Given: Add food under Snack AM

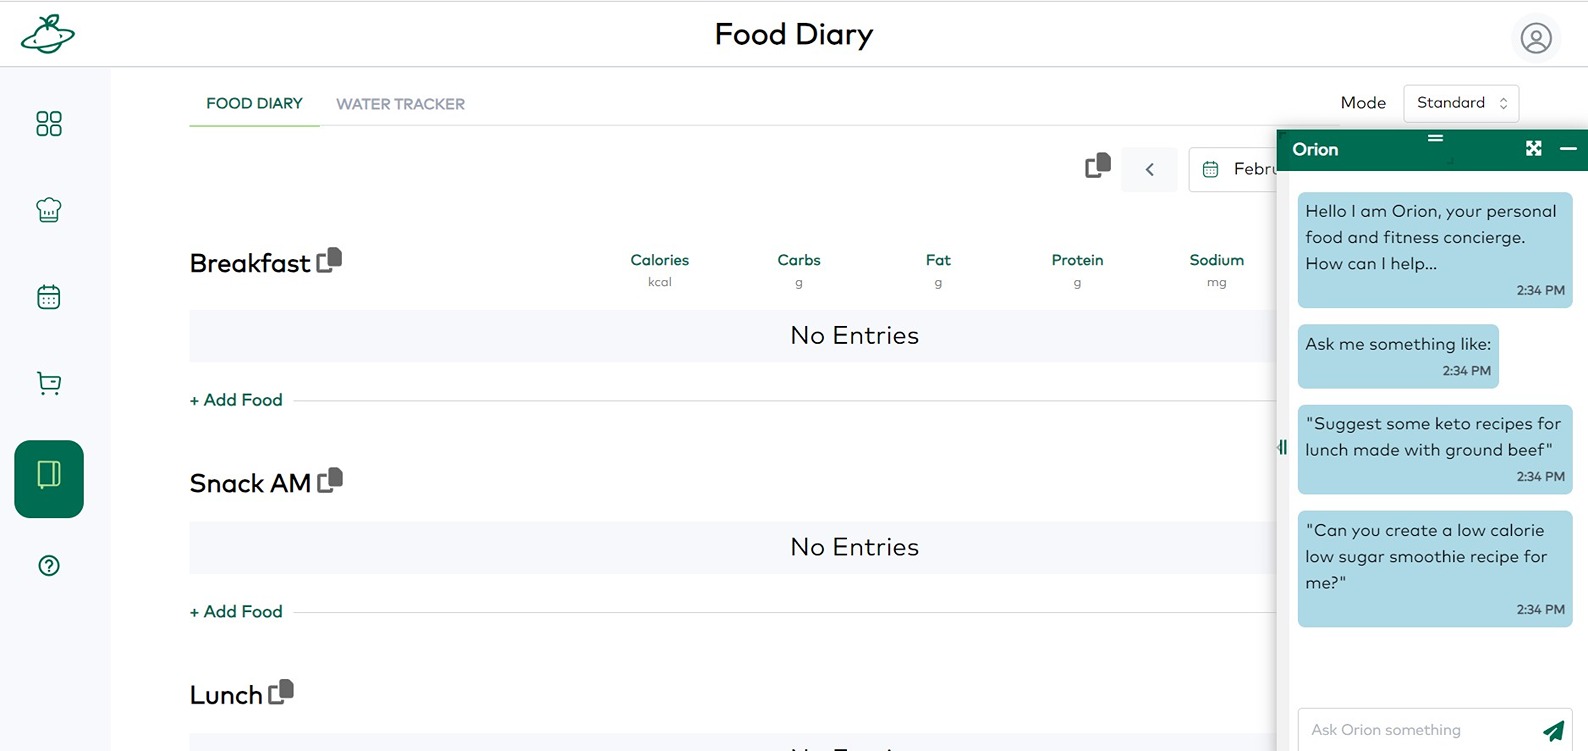Looking at the screenshot, I should 235,611.
